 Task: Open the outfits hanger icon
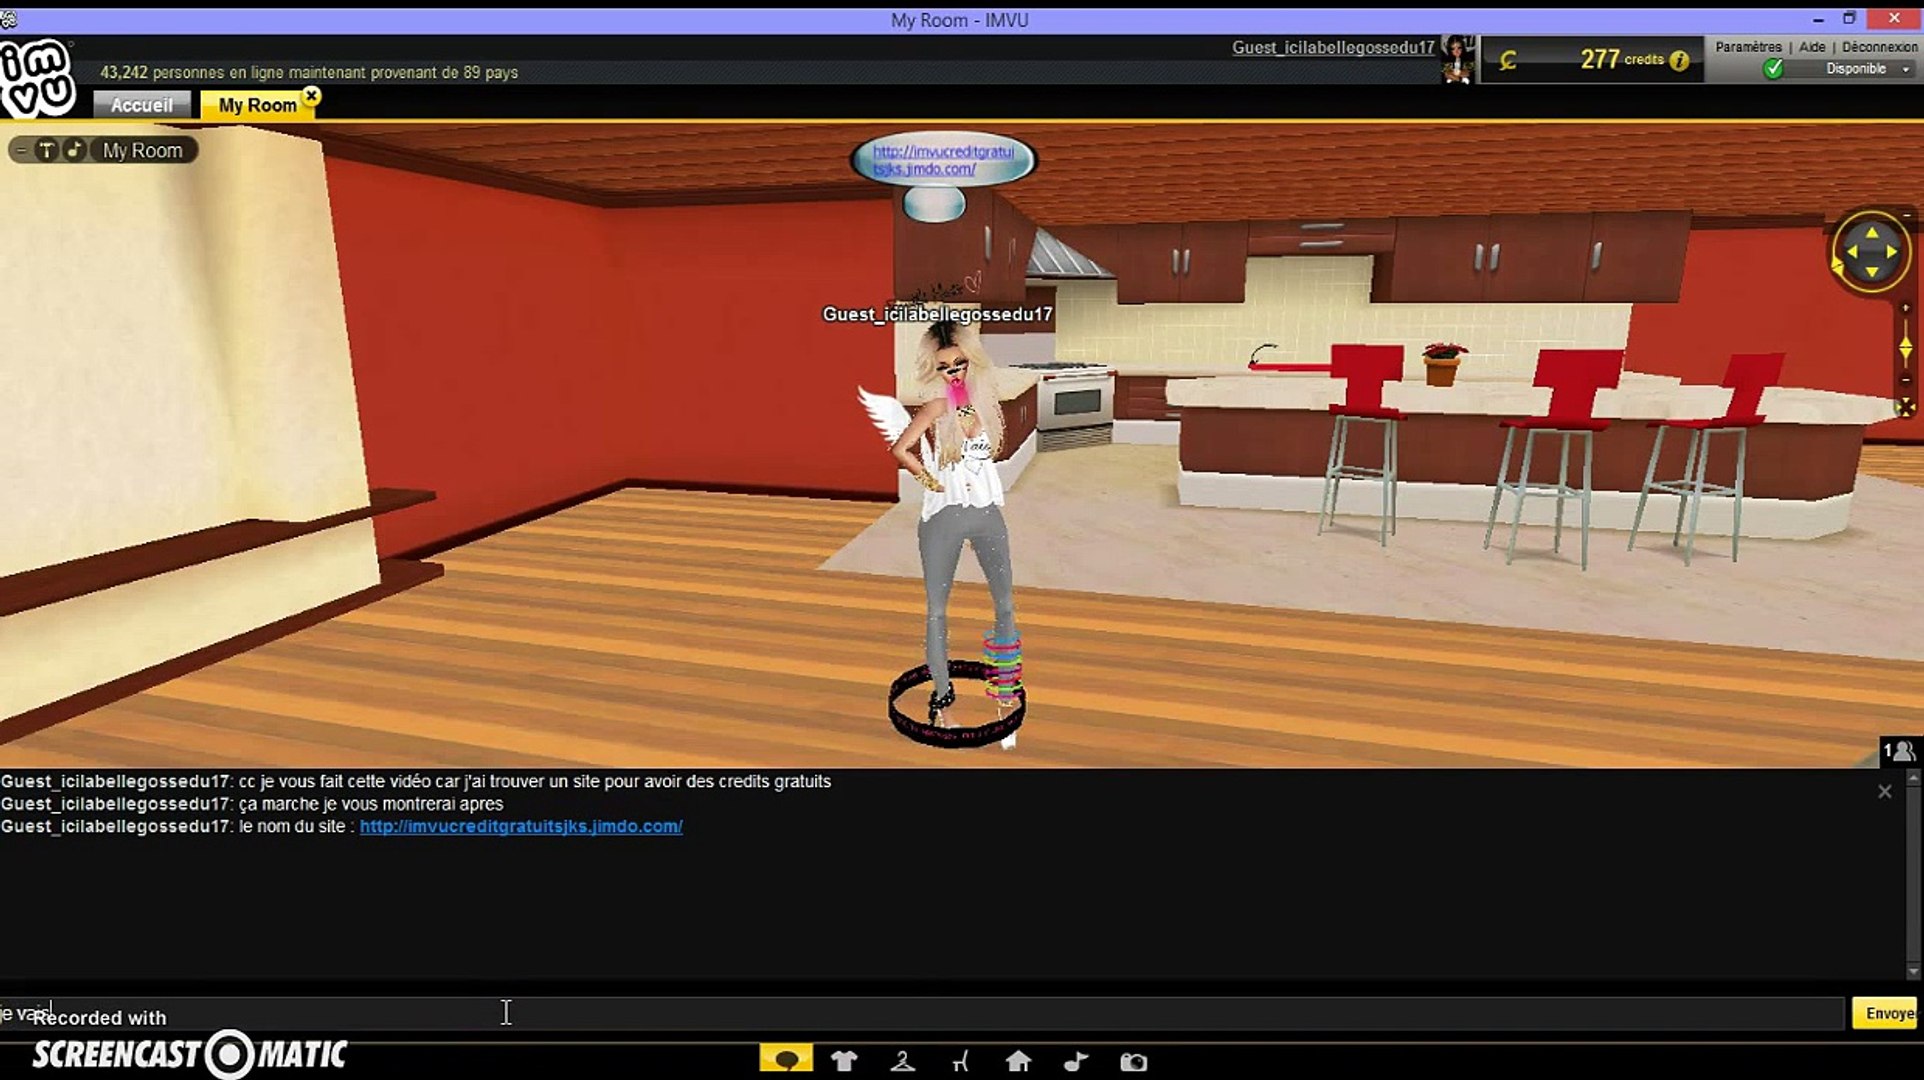click(902, 1061)
